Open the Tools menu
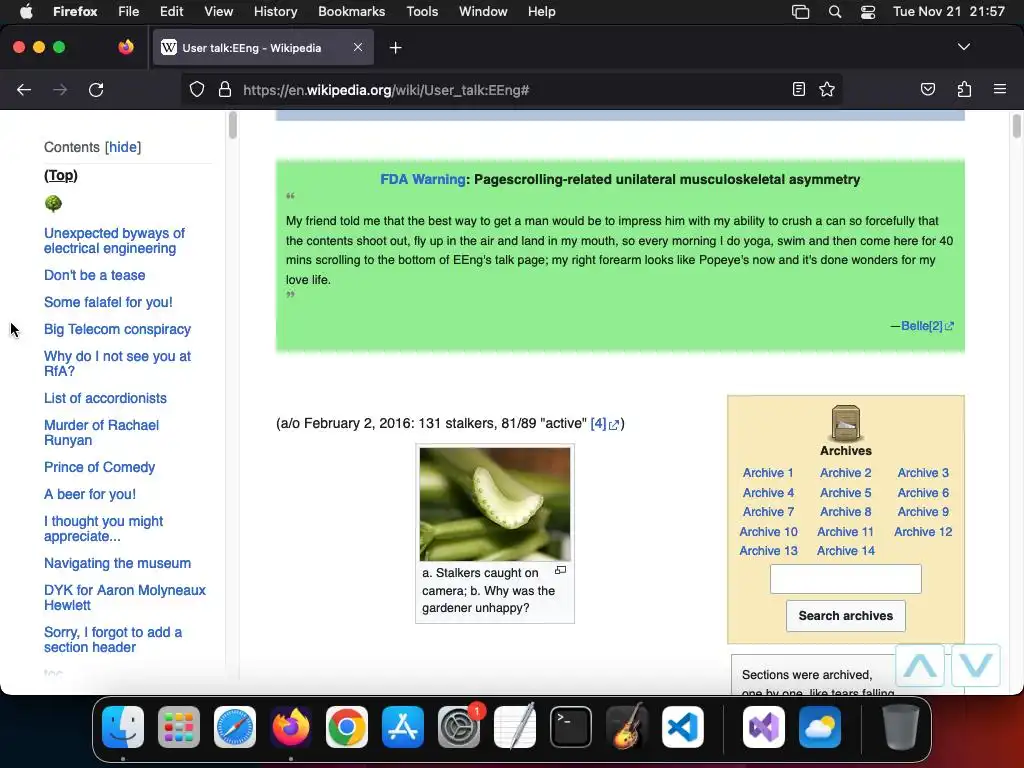 (422, 12)
